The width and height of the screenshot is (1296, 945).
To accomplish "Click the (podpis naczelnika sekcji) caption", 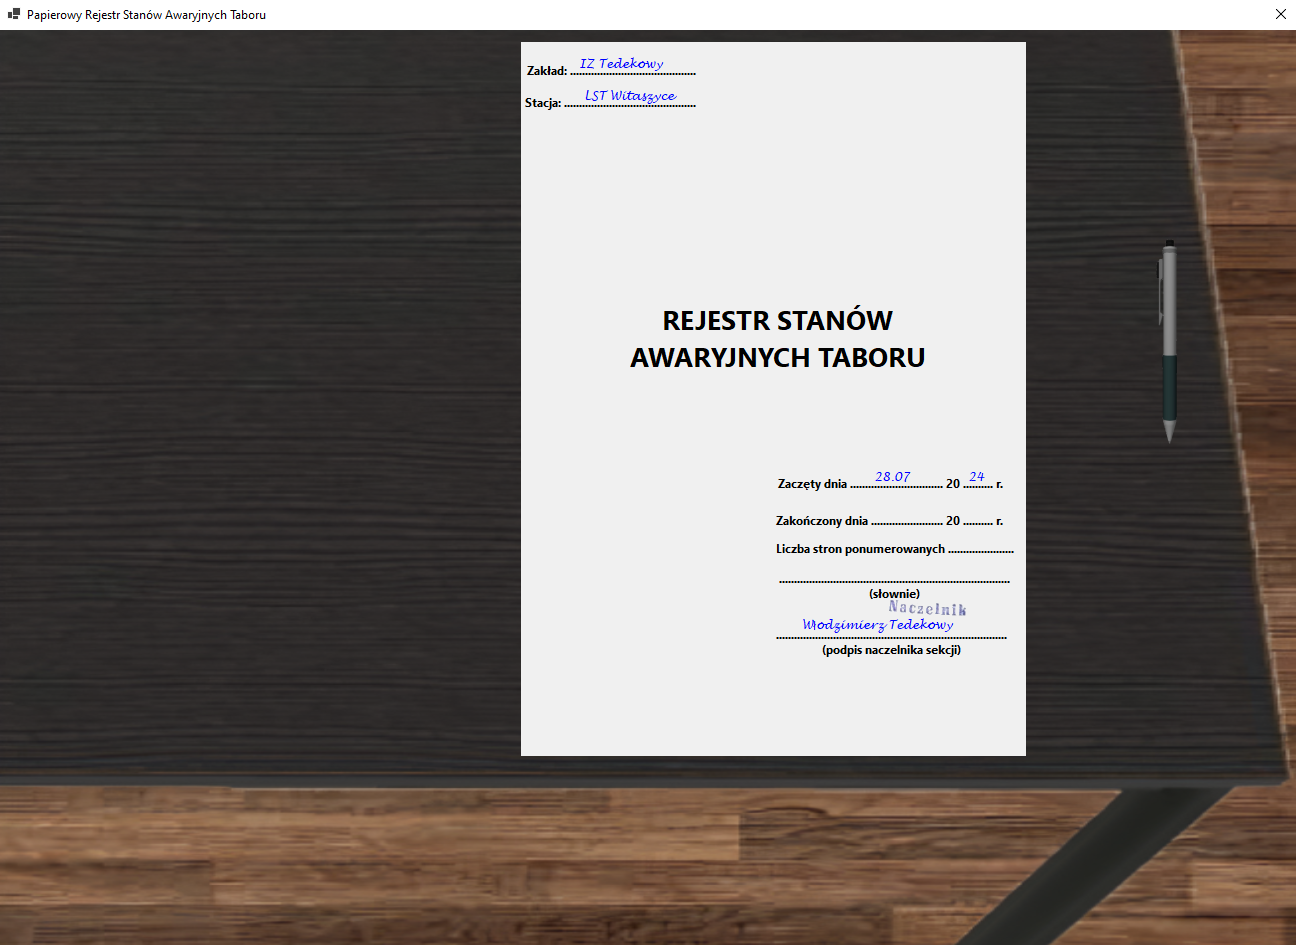I will (x=891, y=650).
